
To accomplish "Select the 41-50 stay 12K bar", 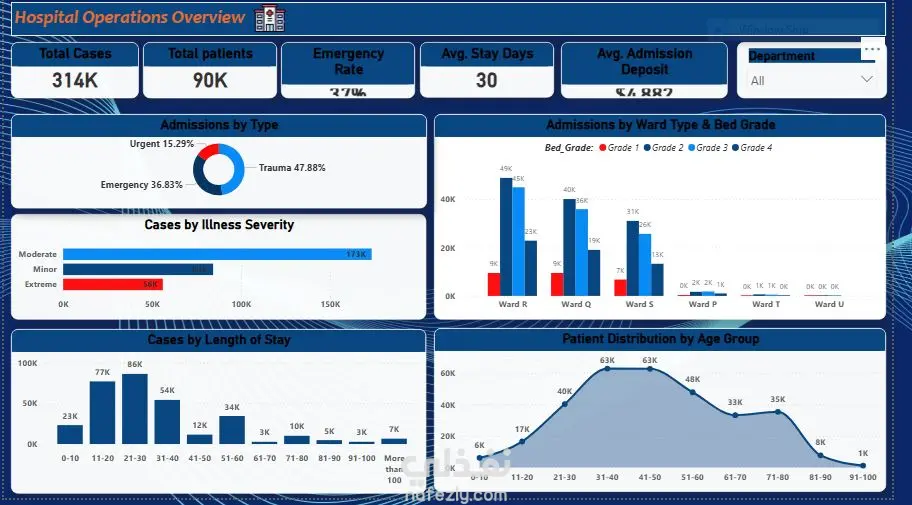I will coord(200,439).
